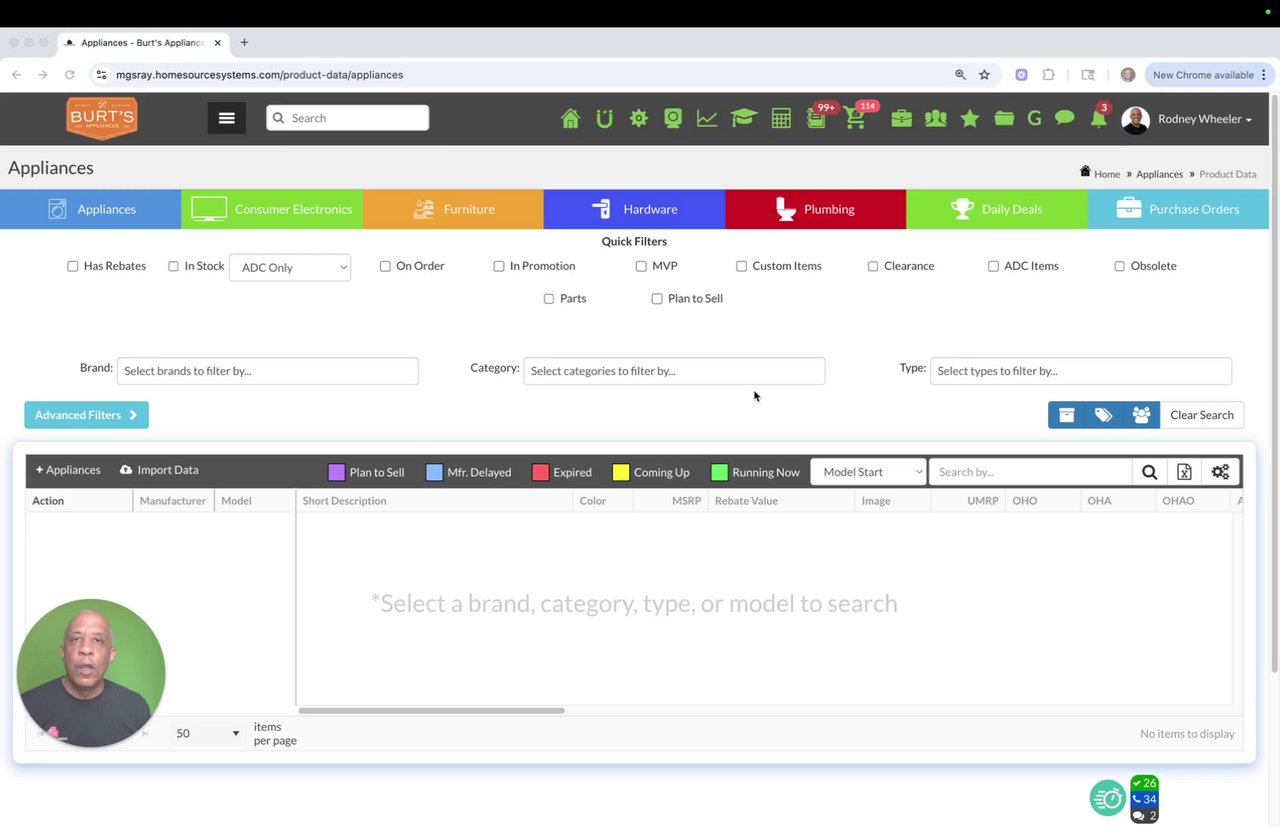Open the briefcase icon
The height and width of the screenshot is (827, 1280).
(x=901, y=118)
